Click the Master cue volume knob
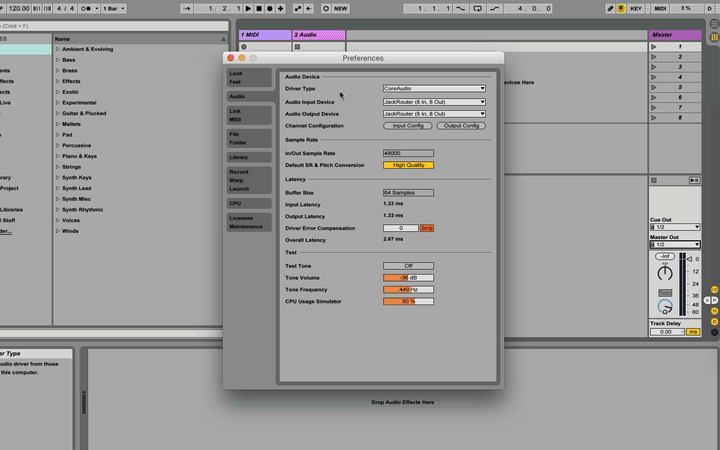This screenshot has height=450, width=720. (665, 306)
